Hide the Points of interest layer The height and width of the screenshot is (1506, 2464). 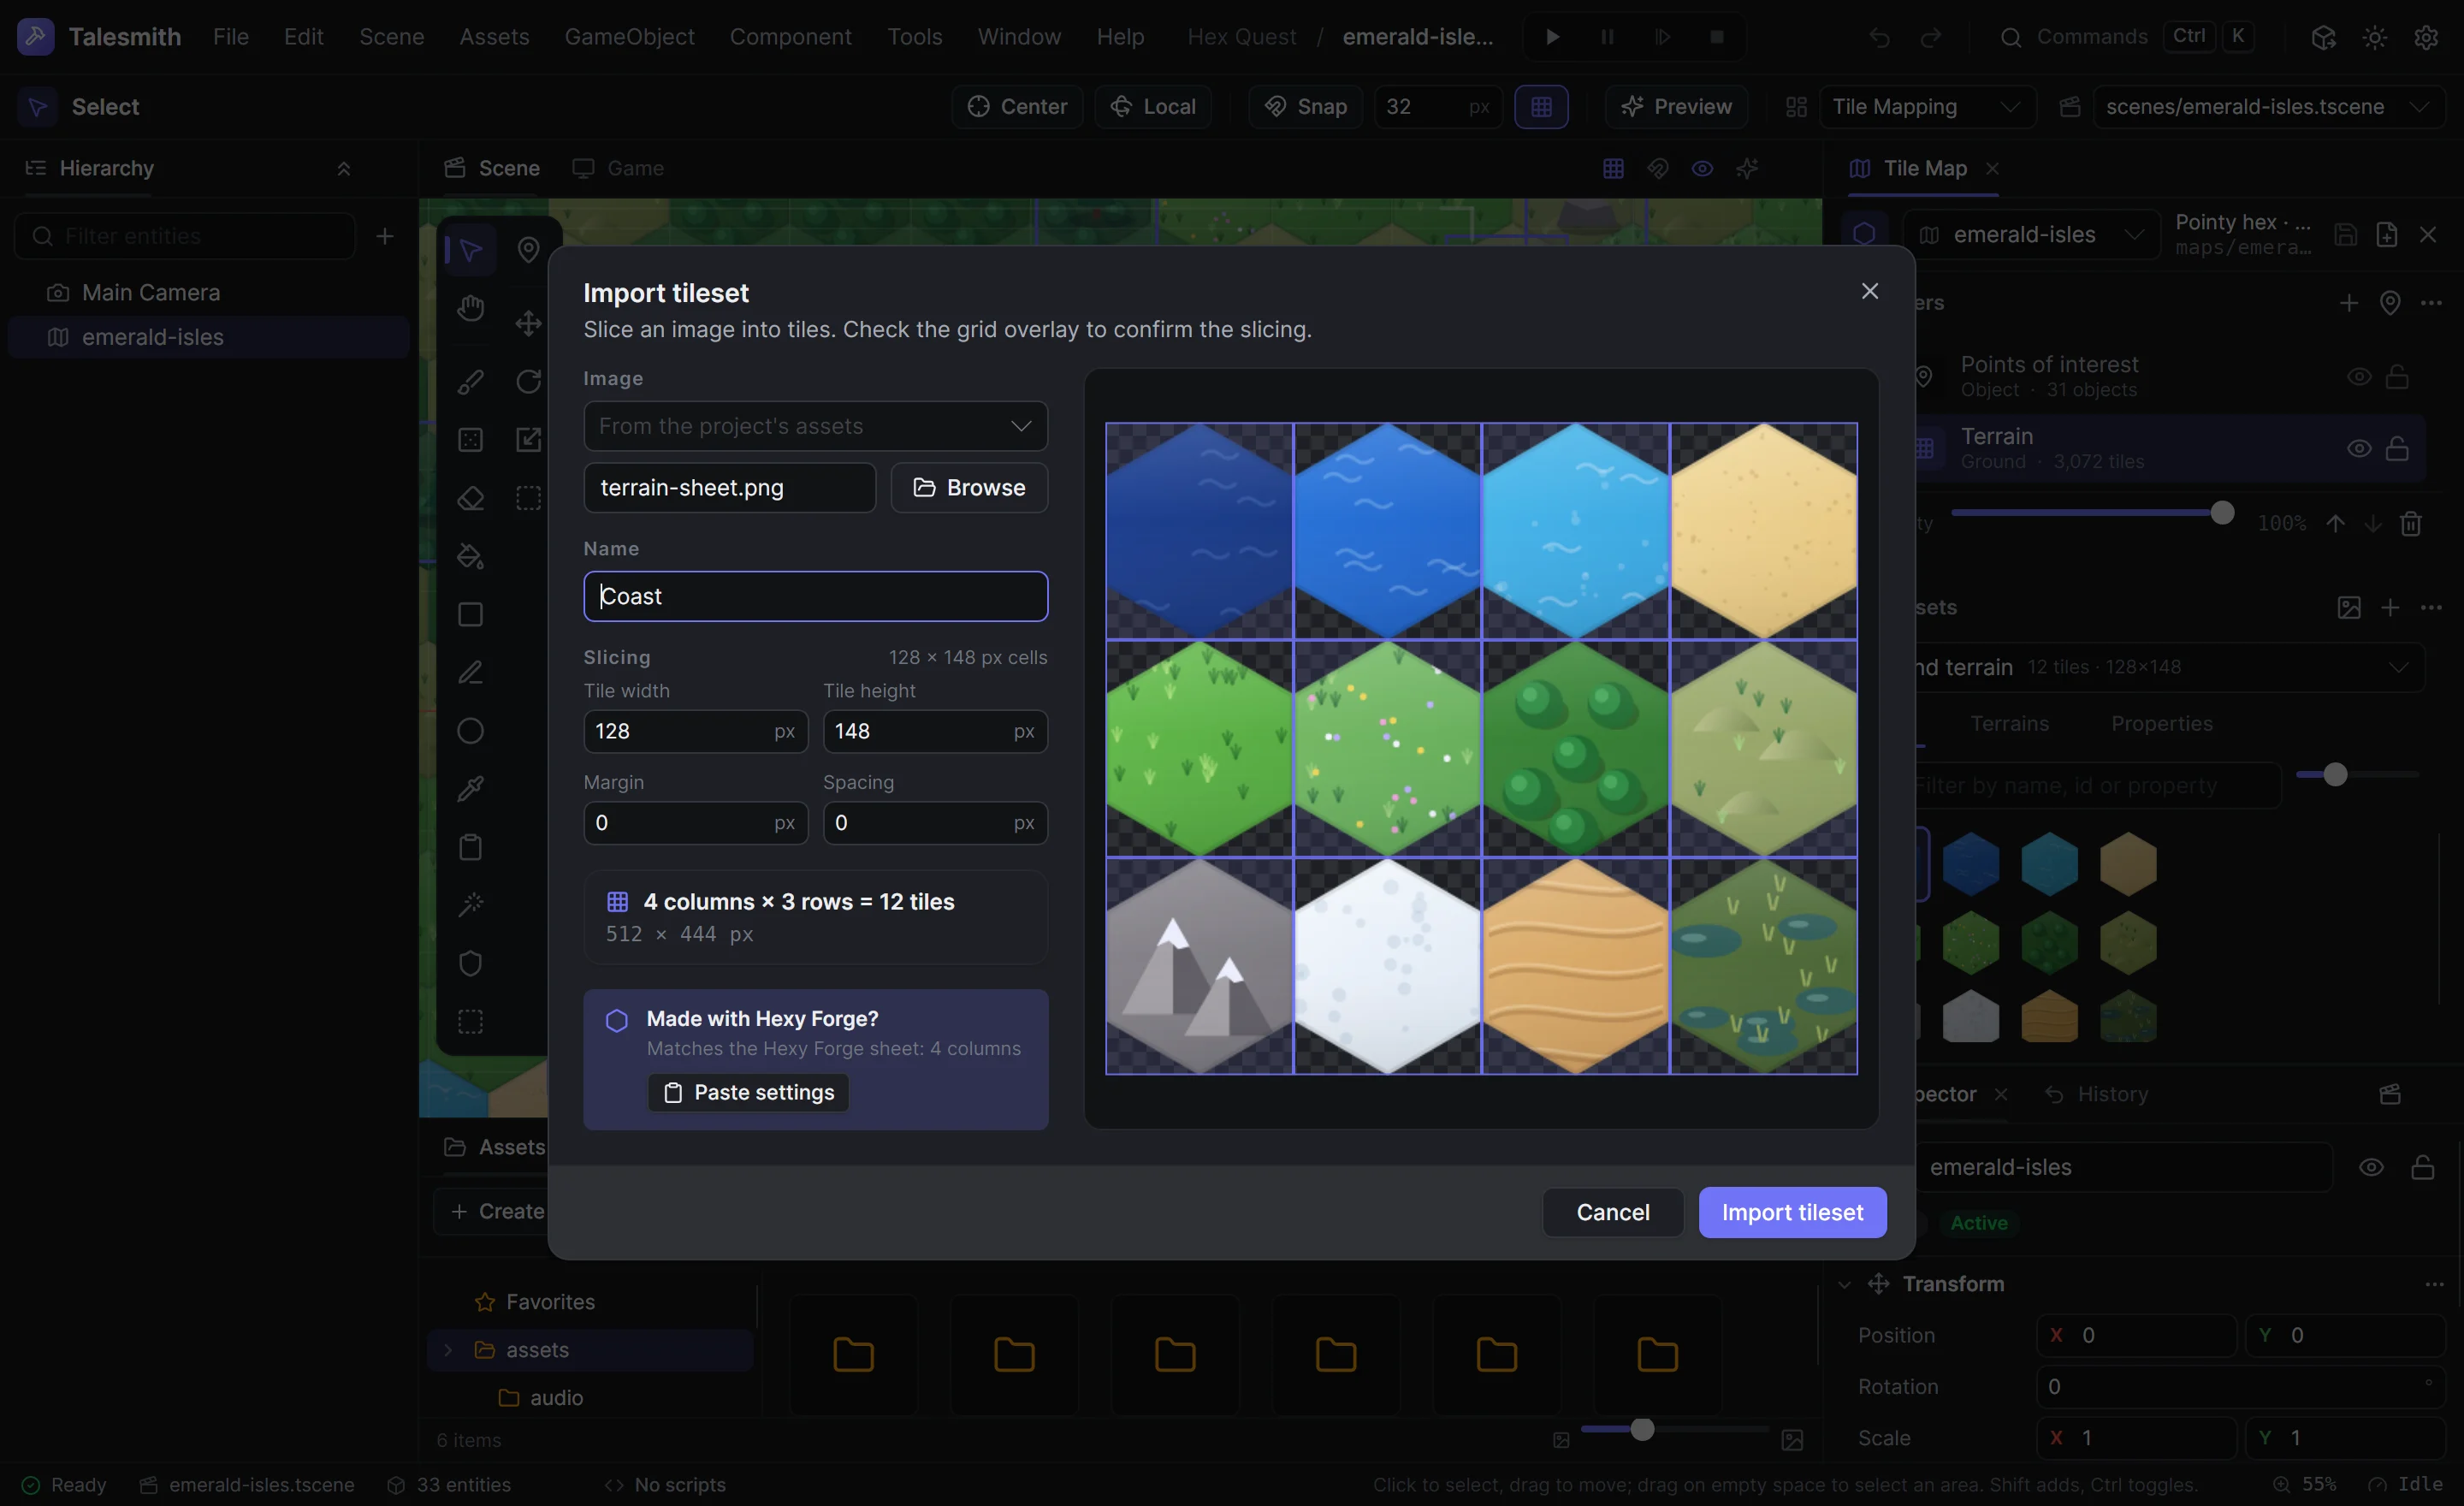[2358, 377]
